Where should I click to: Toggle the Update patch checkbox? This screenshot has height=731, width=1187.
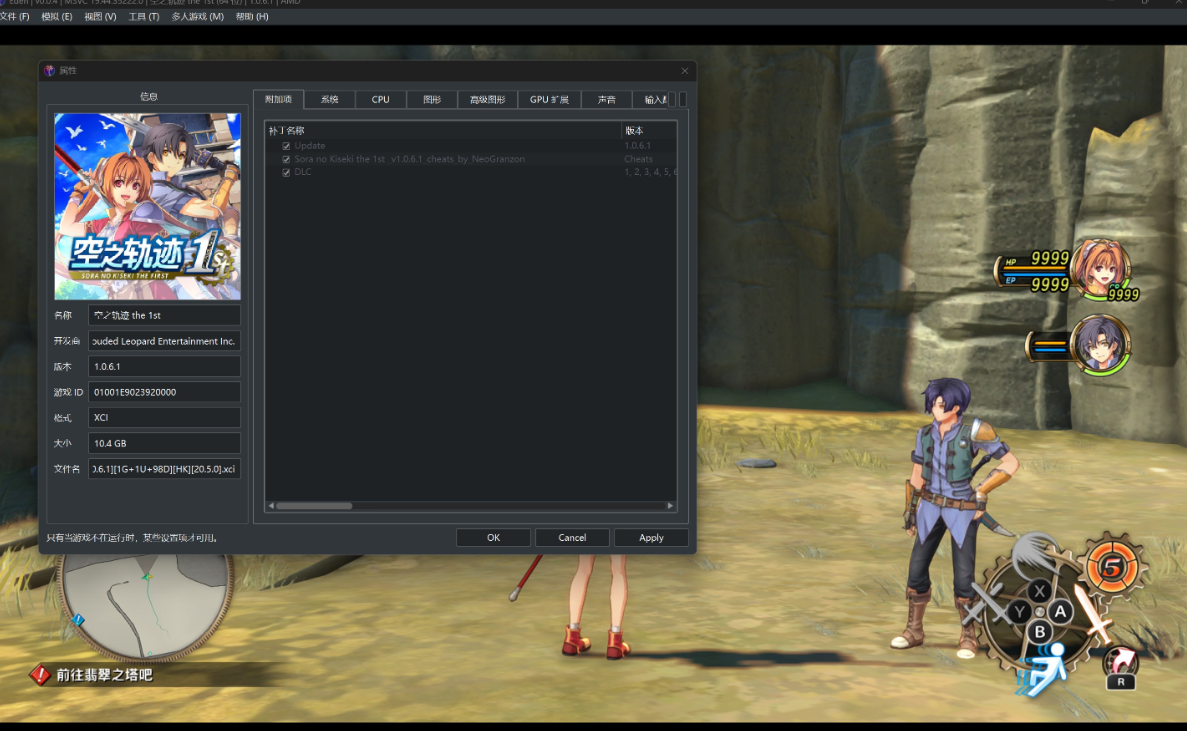286,146
